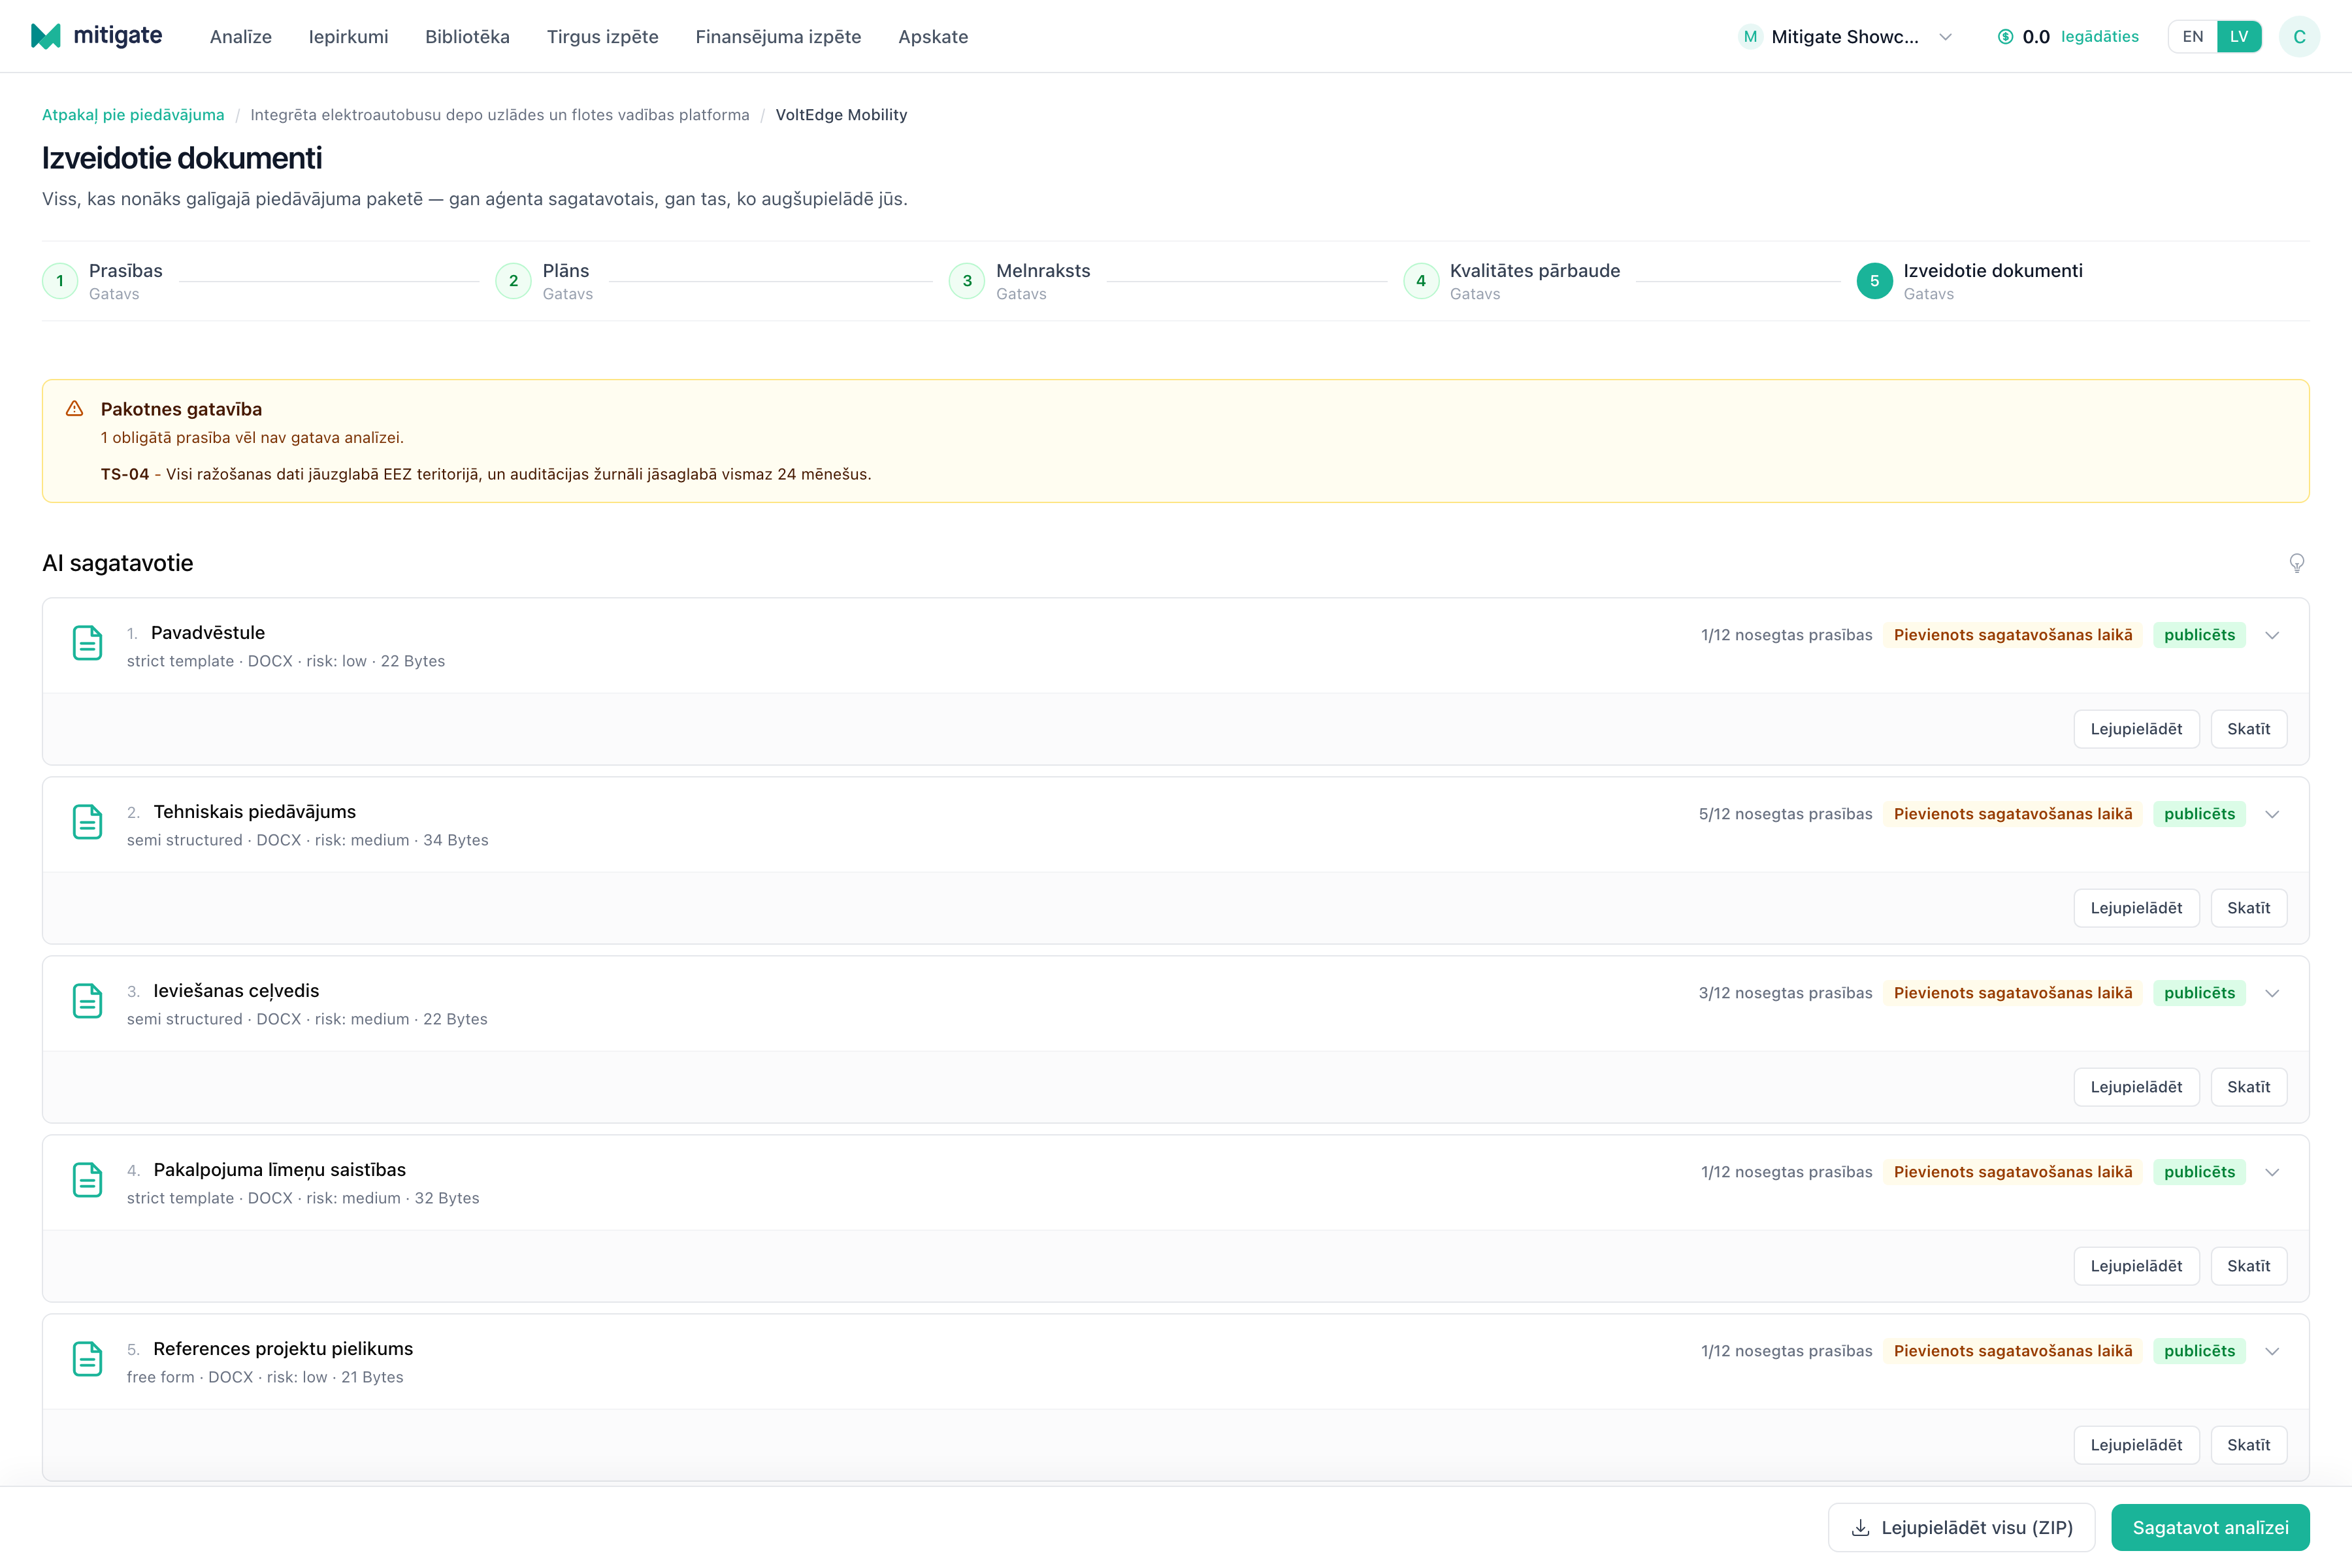
Task: Download Pakalpojuma līmeņu saistības document
Action: click(2136, 1266)
